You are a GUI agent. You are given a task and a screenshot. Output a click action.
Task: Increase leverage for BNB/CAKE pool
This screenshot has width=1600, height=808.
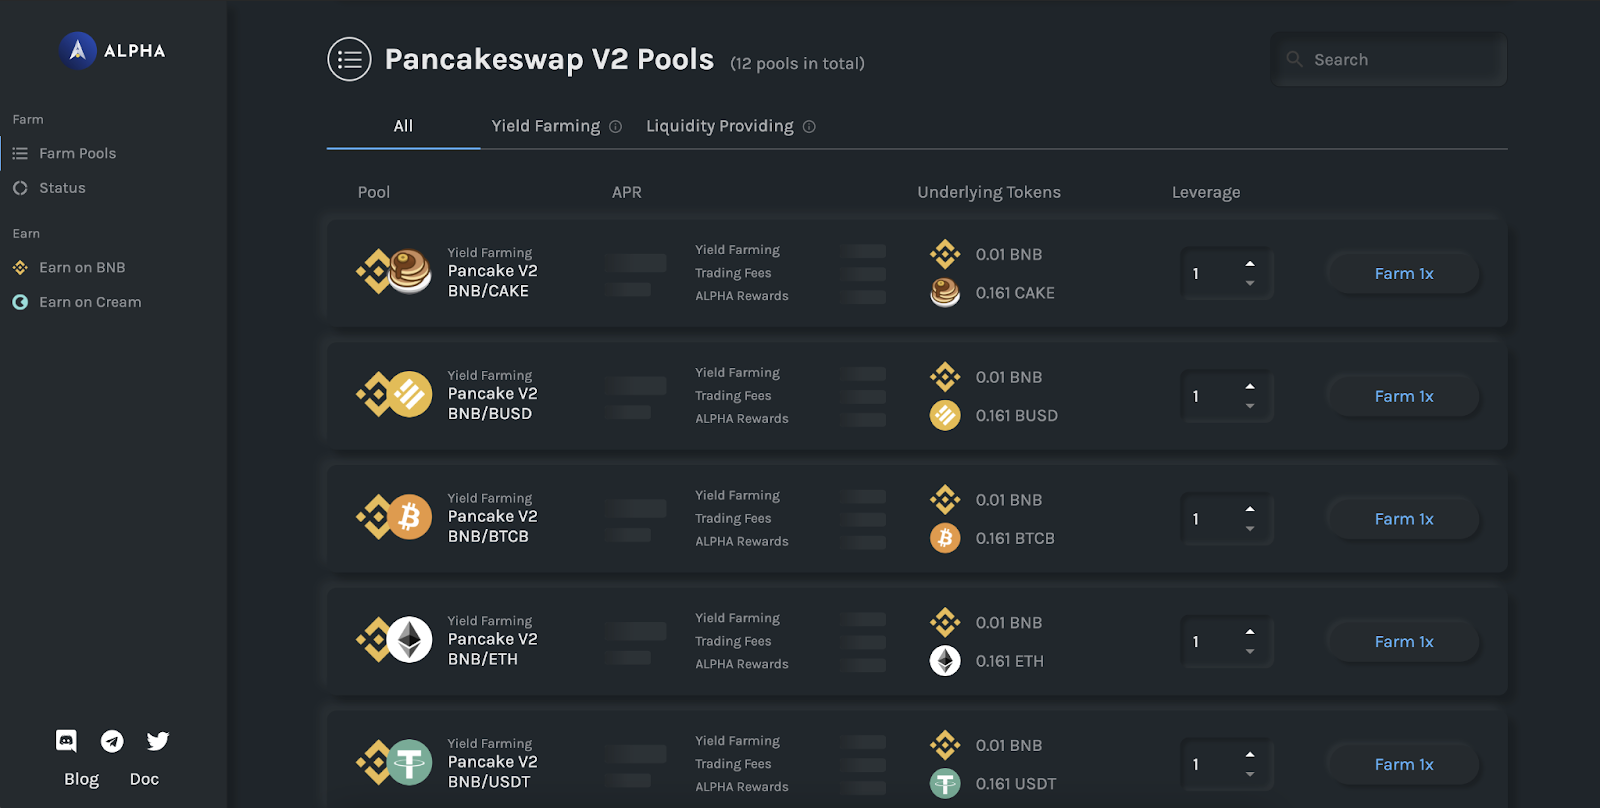point(1250,264)
